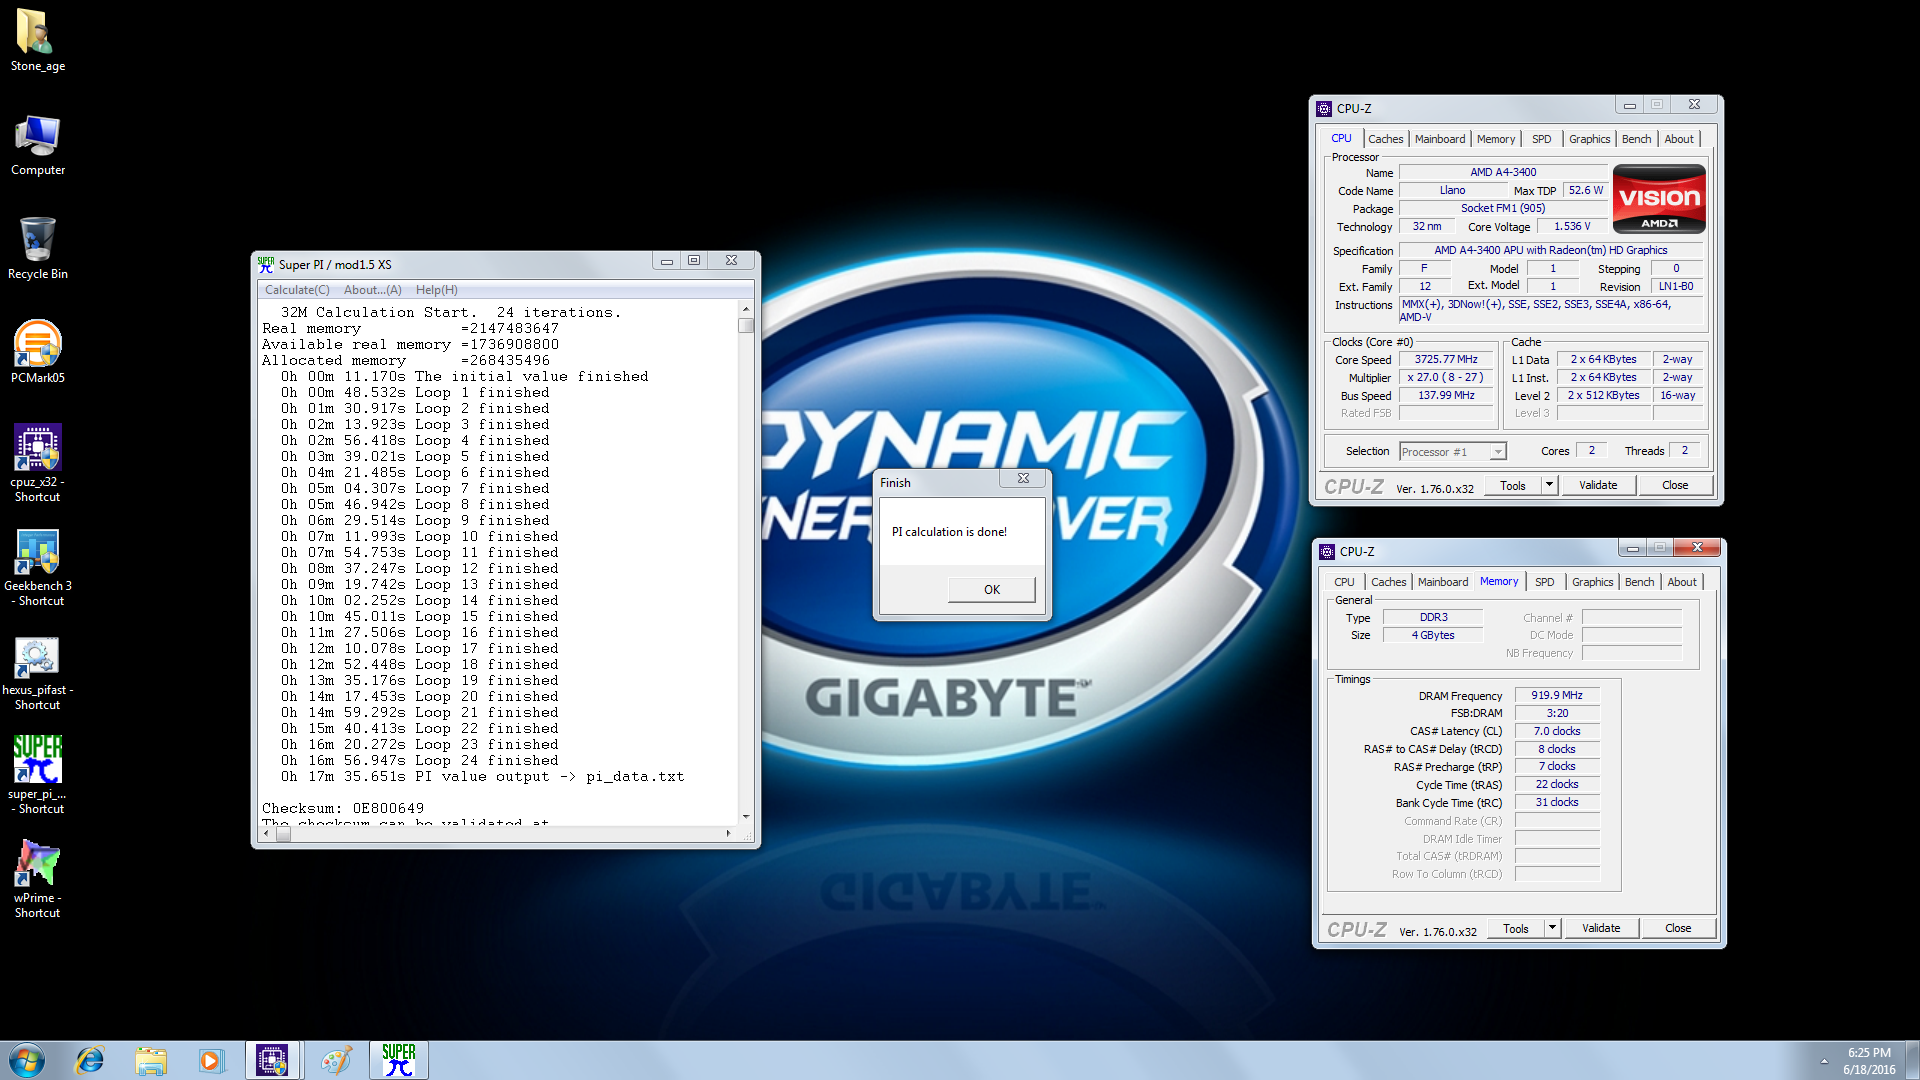Switch to SPD tab in bottom CPU-Z

1545,582
